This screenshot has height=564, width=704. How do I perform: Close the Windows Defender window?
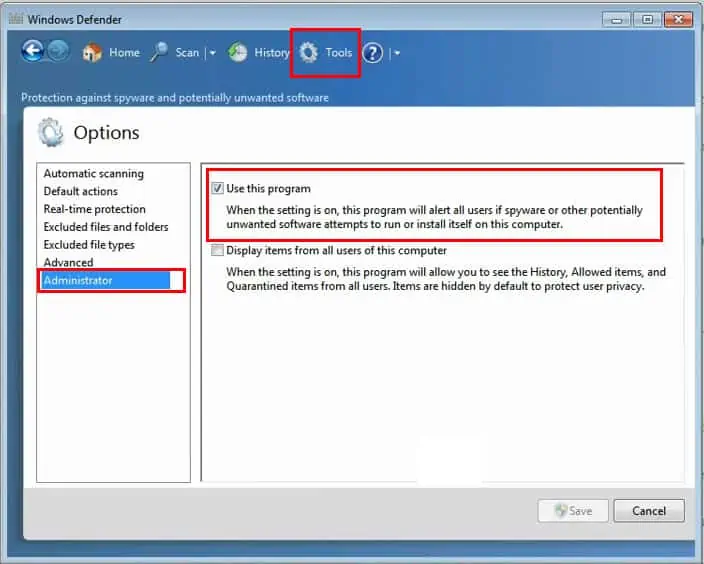tap(678, 20)
